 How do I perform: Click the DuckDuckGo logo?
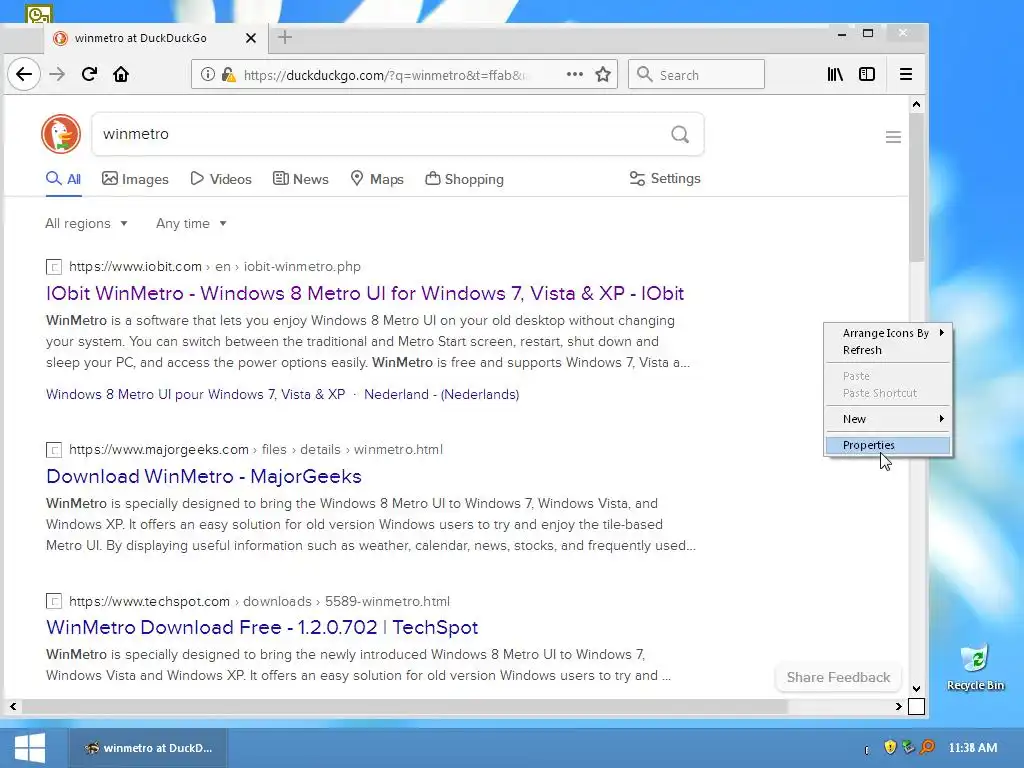(61, 134)
